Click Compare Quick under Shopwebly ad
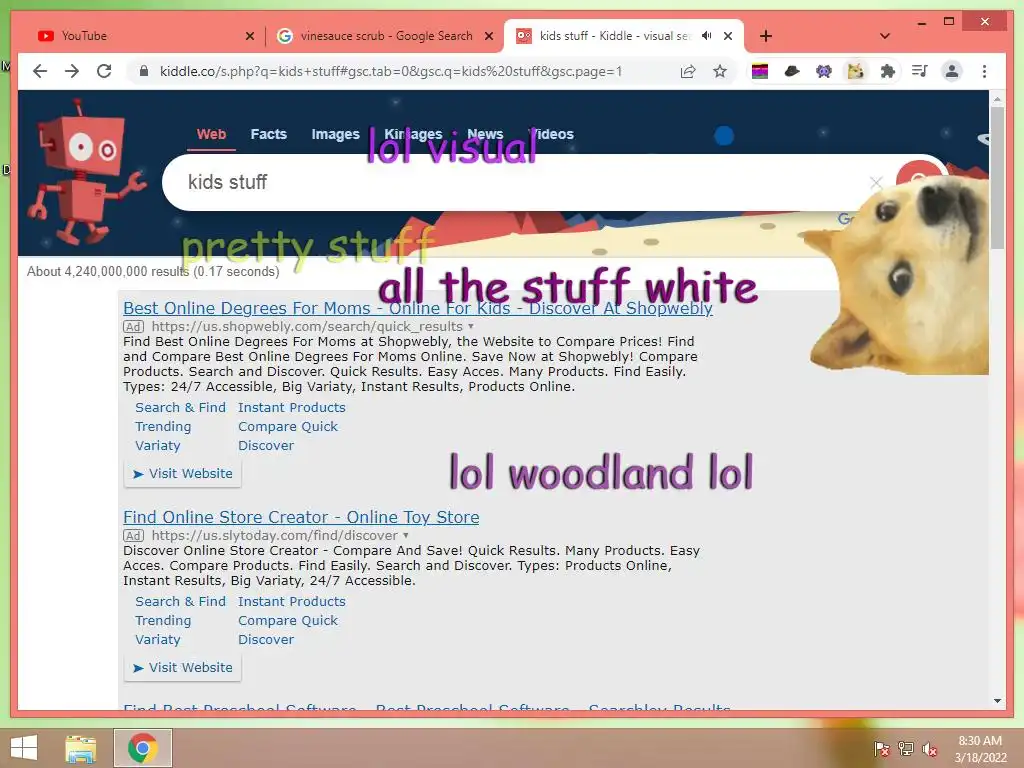Image resolution: width=1024 pixels, height=768 pixels. [x=287, y=426]
